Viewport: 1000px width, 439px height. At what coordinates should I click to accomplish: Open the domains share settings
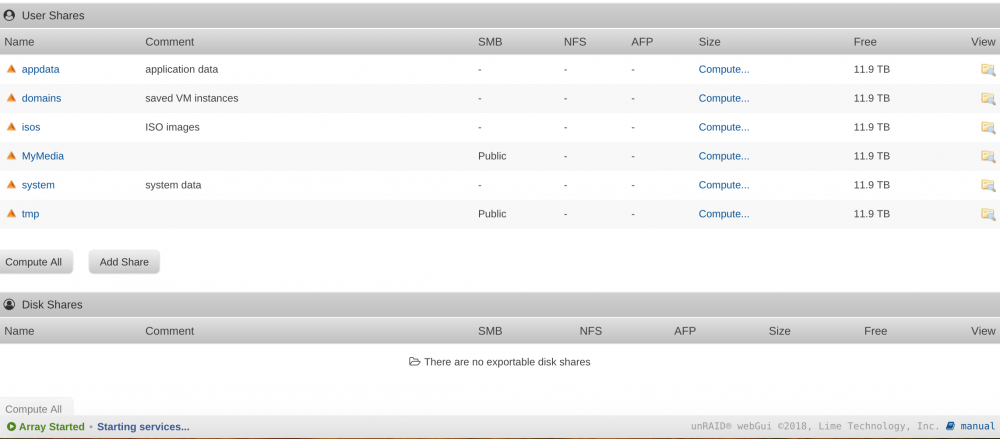41,98
